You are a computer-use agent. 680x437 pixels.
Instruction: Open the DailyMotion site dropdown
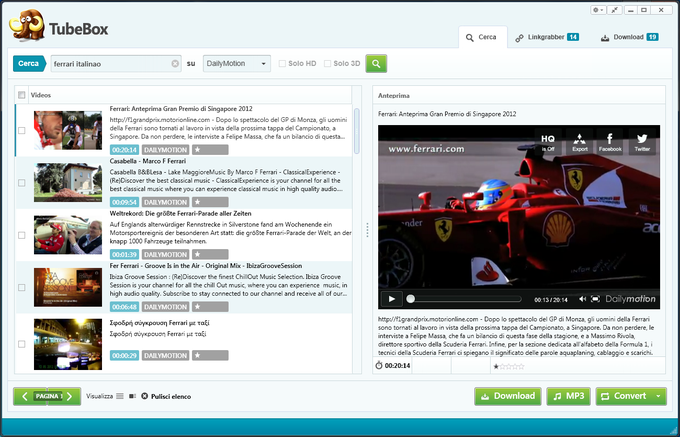pyautogui.click(x=237, y=64)
